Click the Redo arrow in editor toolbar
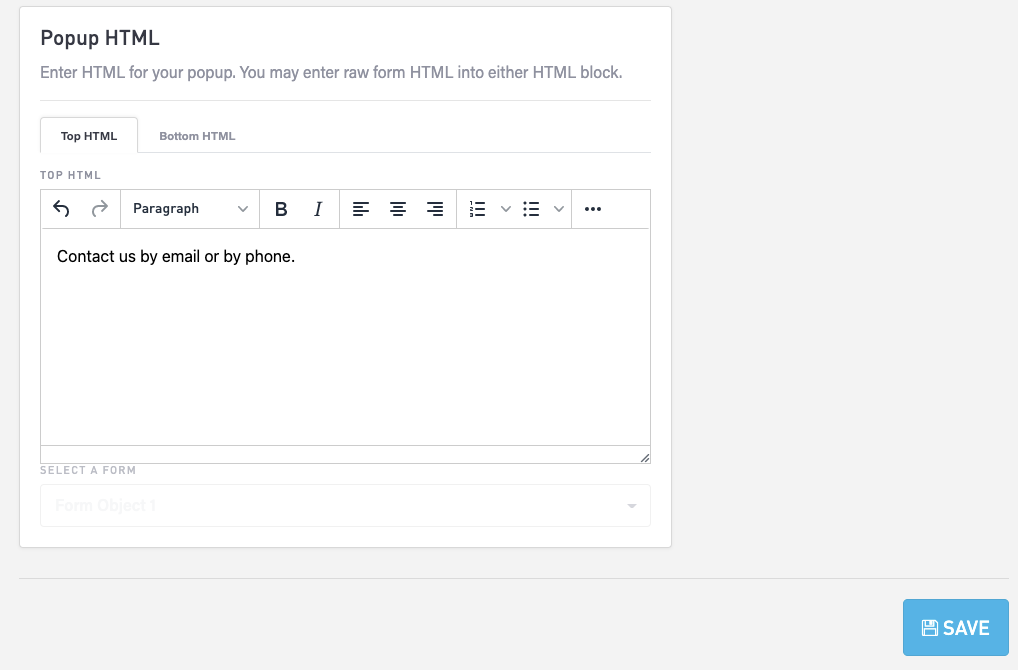 click(x=99, y=209)
